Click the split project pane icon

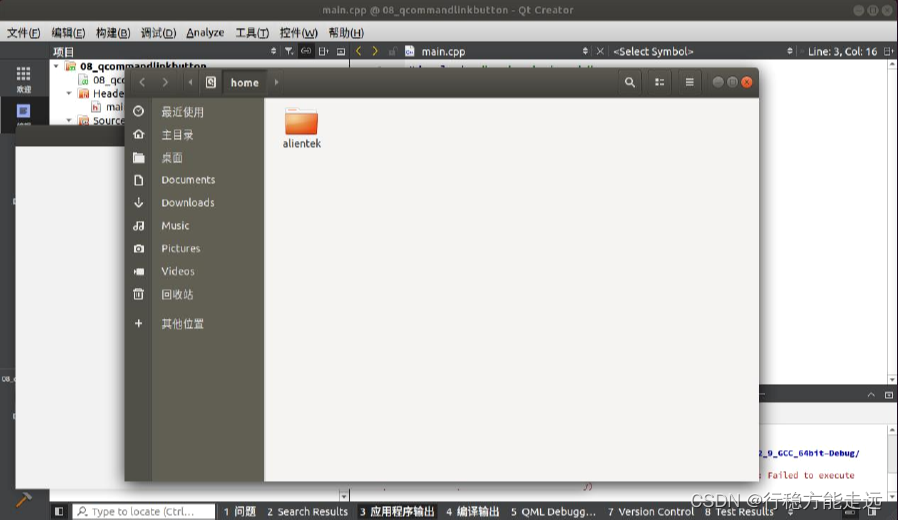pos(324,52)
